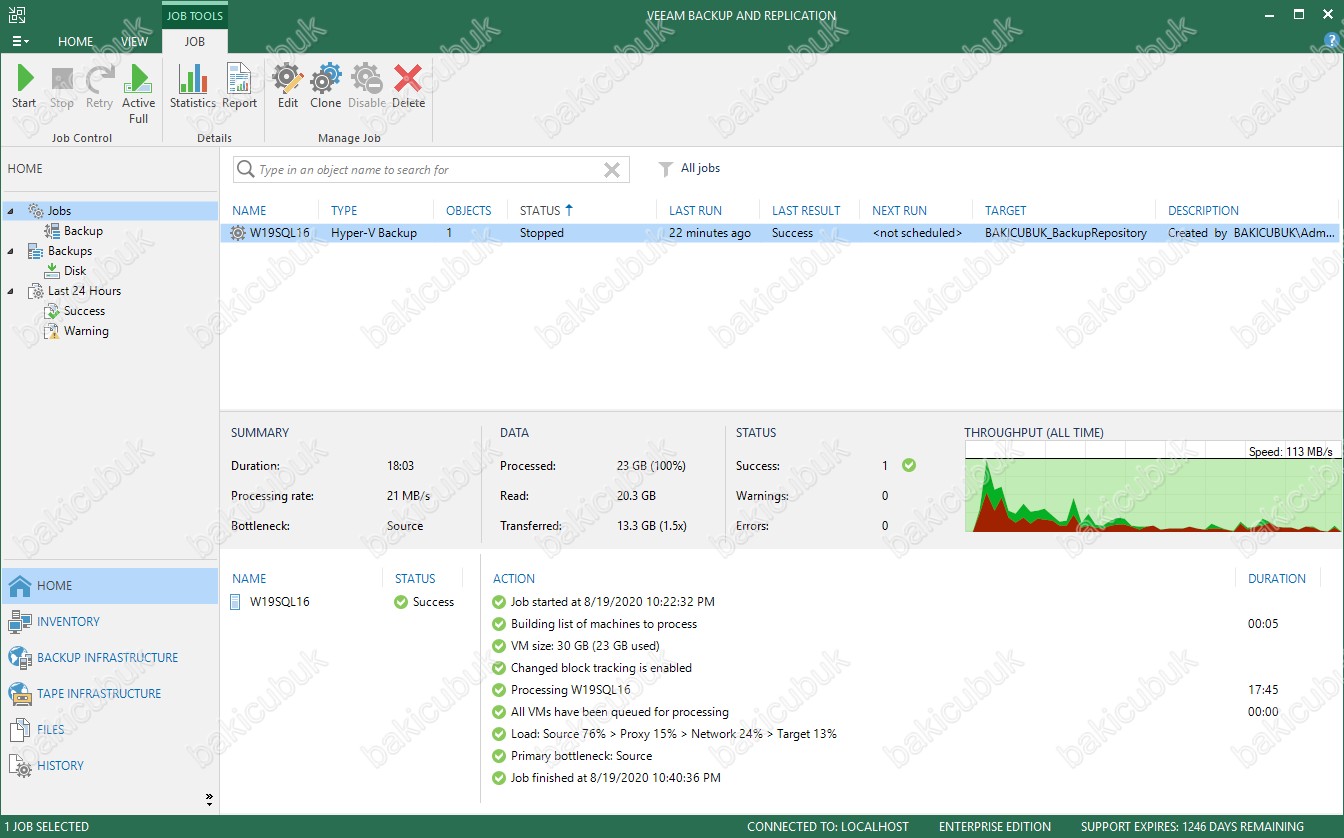This screenshot has height=838, width=1344.
Task: Select Disk under Backups
Action: click(x=75, y=271)
